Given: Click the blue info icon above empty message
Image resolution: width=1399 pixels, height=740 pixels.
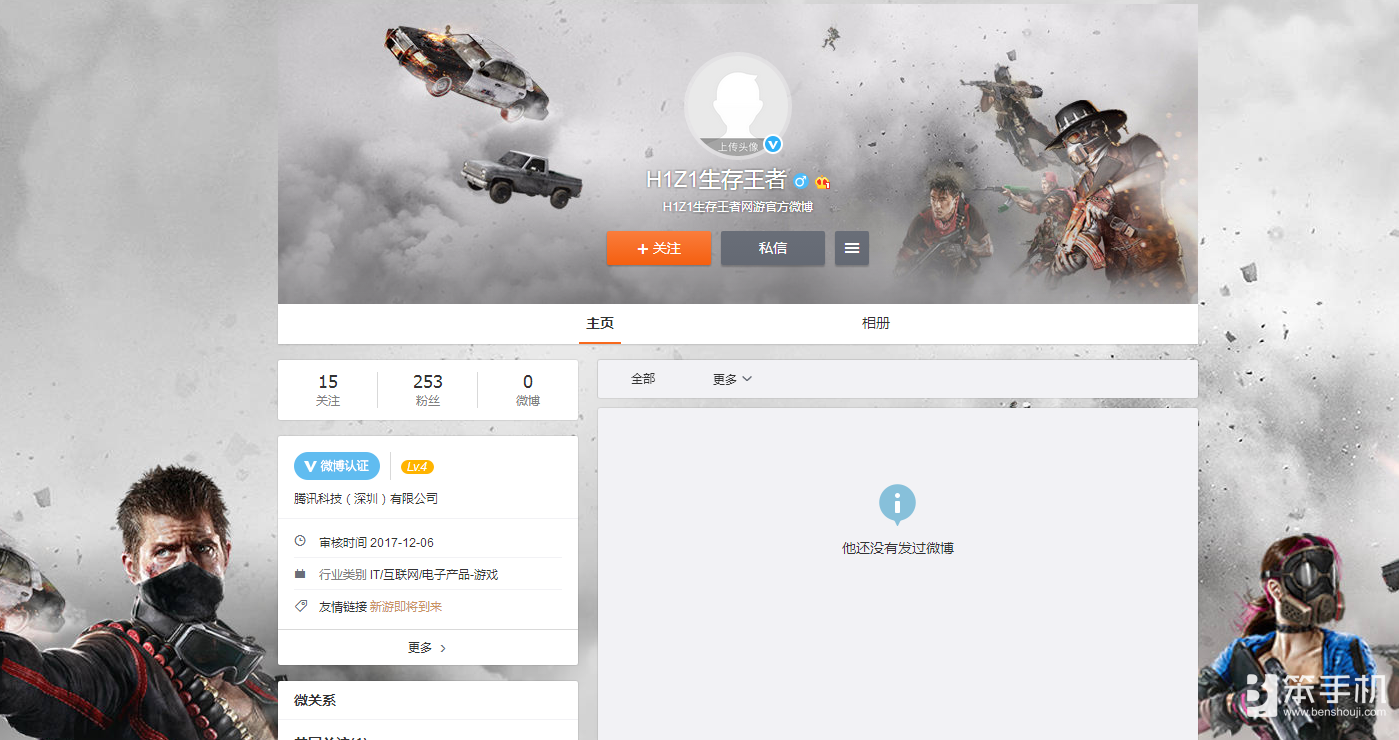Looking at the screenshot, I should tap(897, 504).
